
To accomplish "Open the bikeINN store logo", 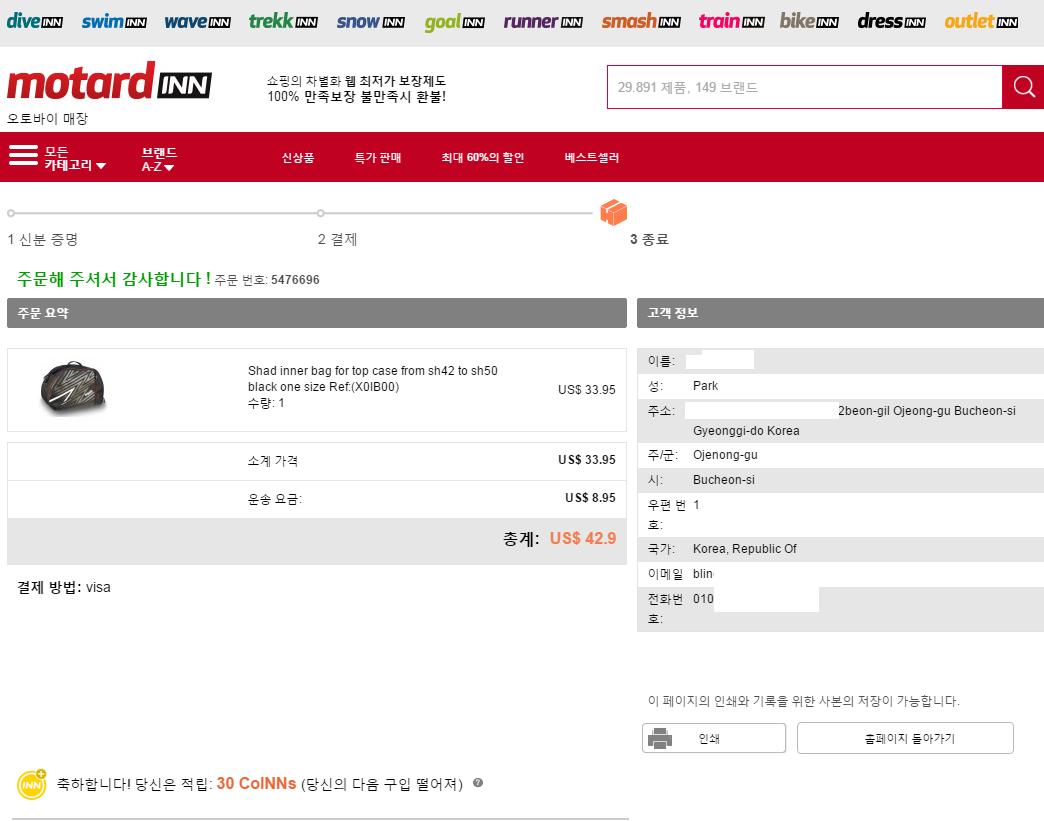I will click(809, 21).
